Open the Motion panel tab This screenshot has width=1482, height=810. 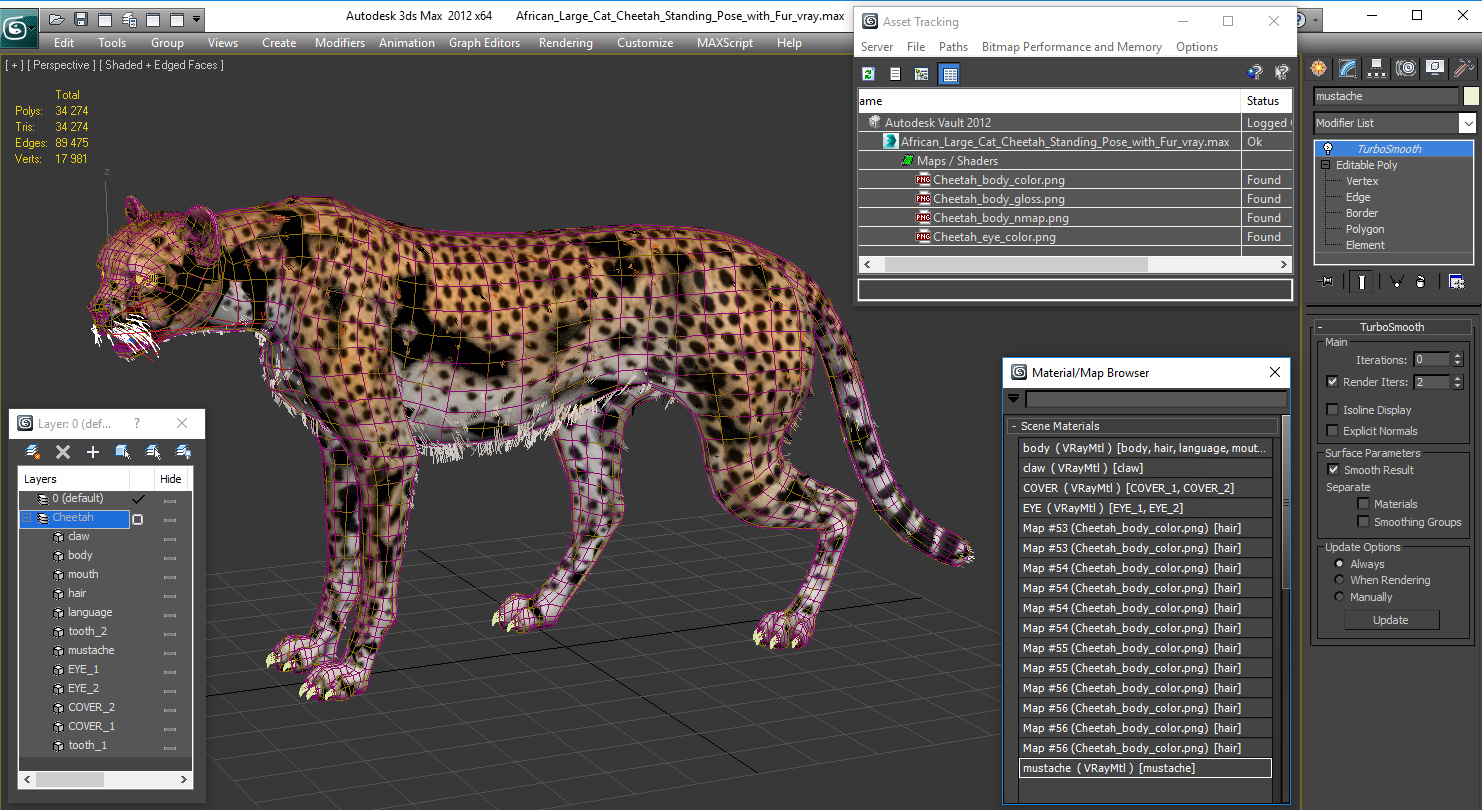(1406, 68)
